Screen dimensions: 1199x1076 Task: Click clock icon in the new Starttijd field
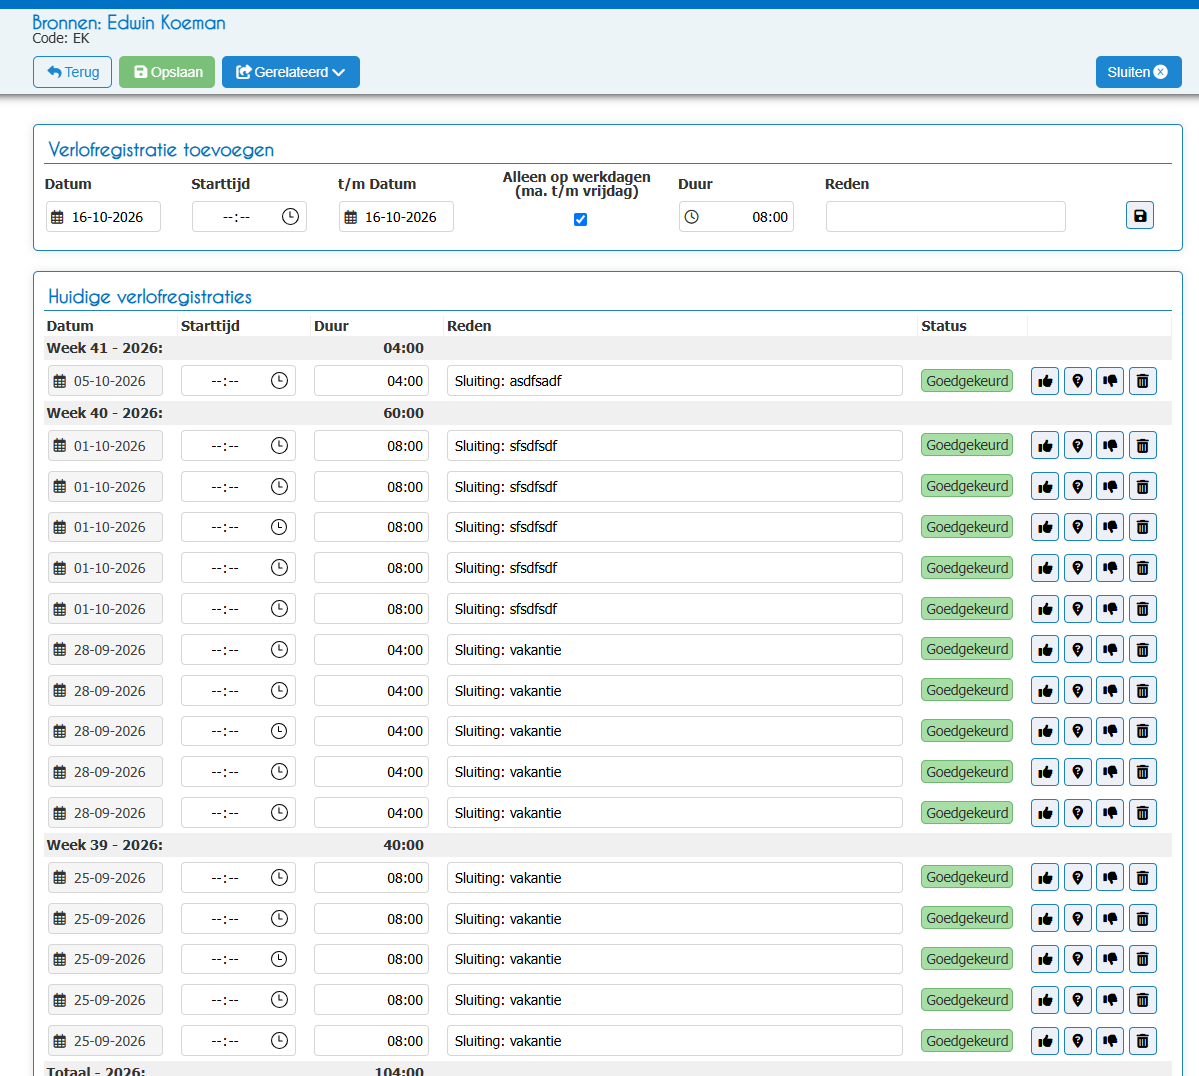290,216
